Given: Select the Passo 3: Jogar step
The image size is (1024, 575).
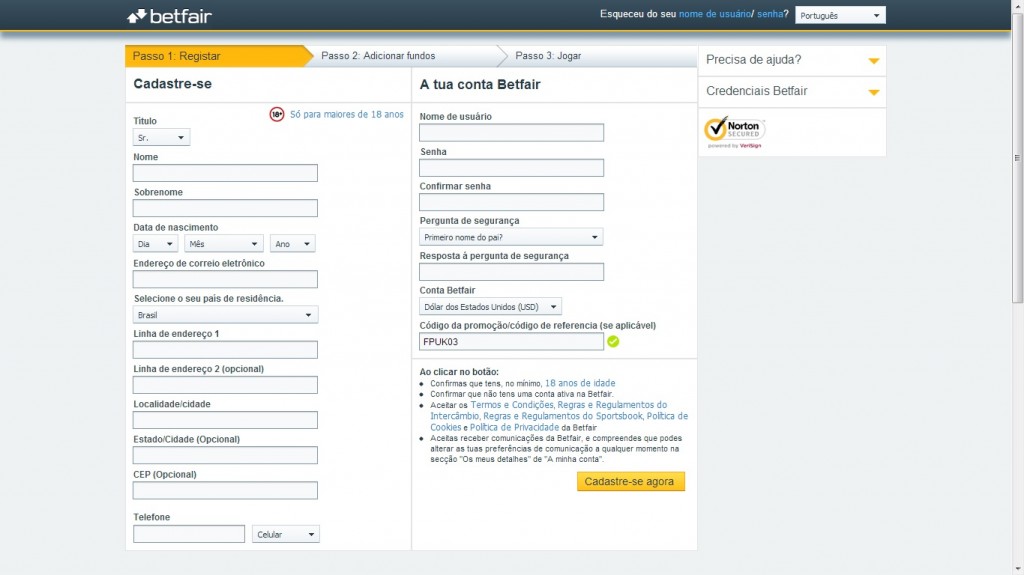Looking at the screenshot, I should (599, 56).
